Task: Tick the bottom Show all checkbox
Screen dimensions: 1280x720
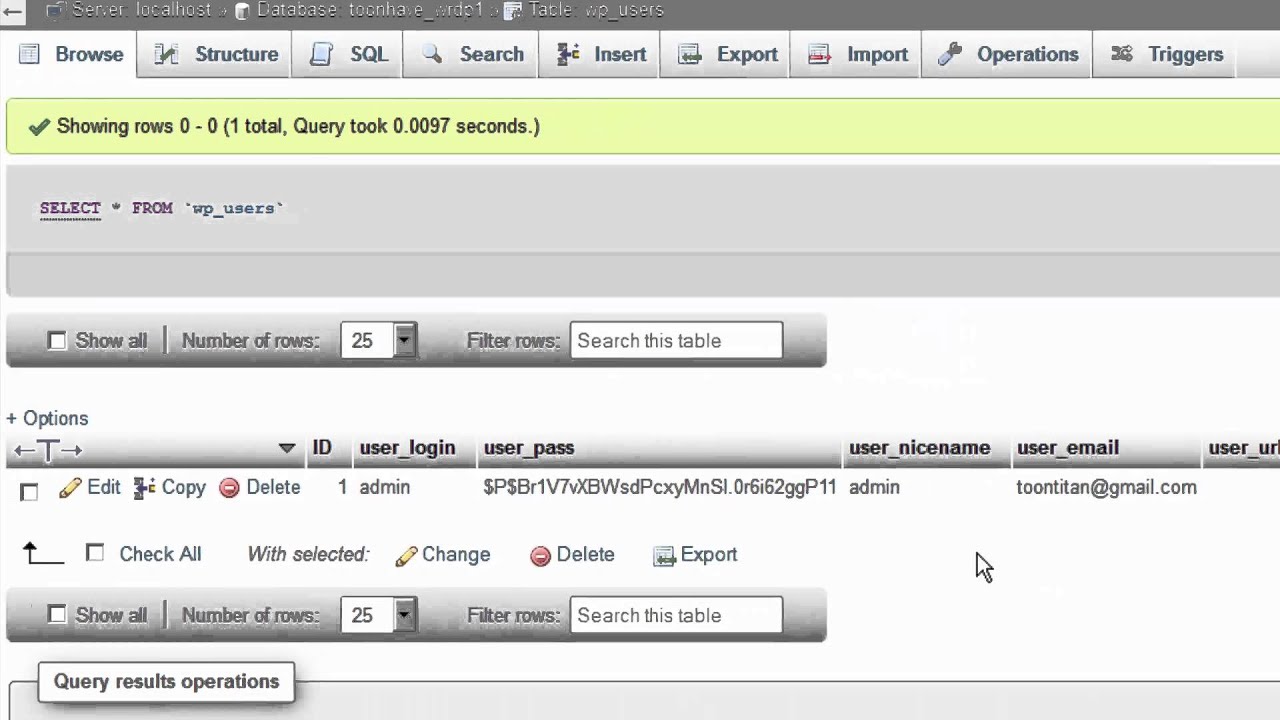Action: [57, 614]
